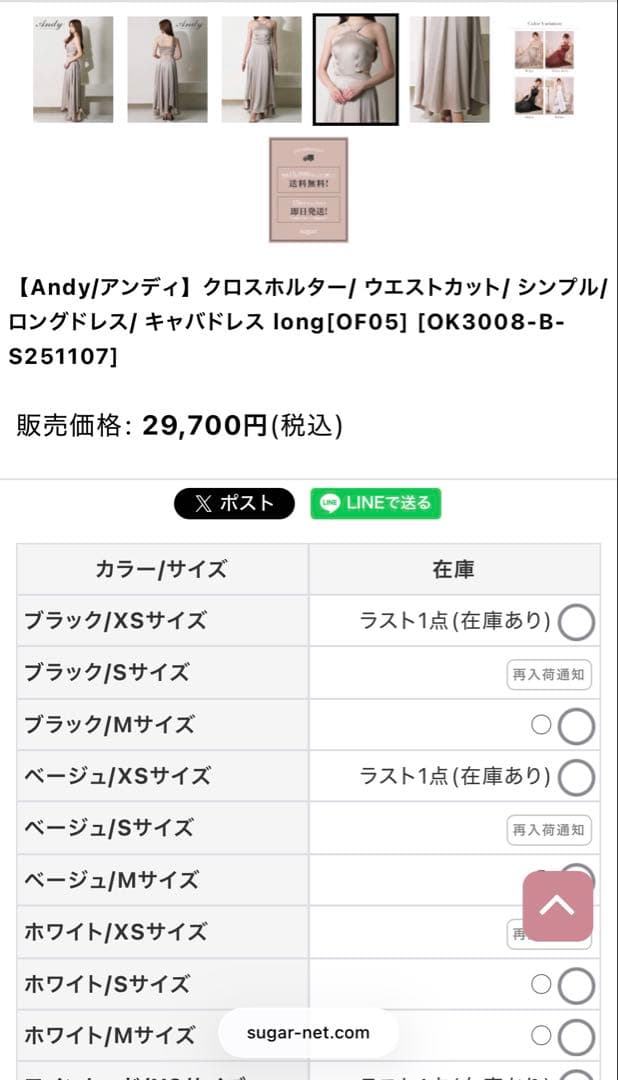The width and height of the screenshot is (618, 1080).
Task: Send this dress with the LINEで送る button
Action: tap(375, 503)
